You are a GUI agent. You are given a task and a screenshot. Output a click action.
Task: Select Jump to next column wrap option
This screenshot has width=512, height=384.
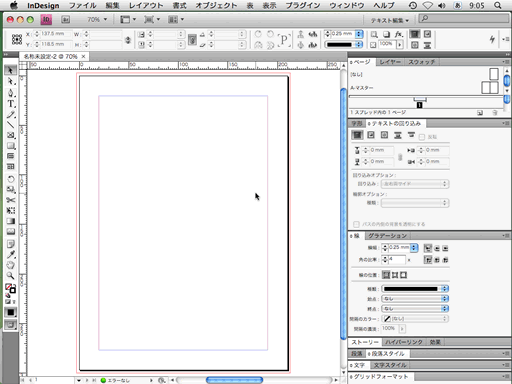411,135
